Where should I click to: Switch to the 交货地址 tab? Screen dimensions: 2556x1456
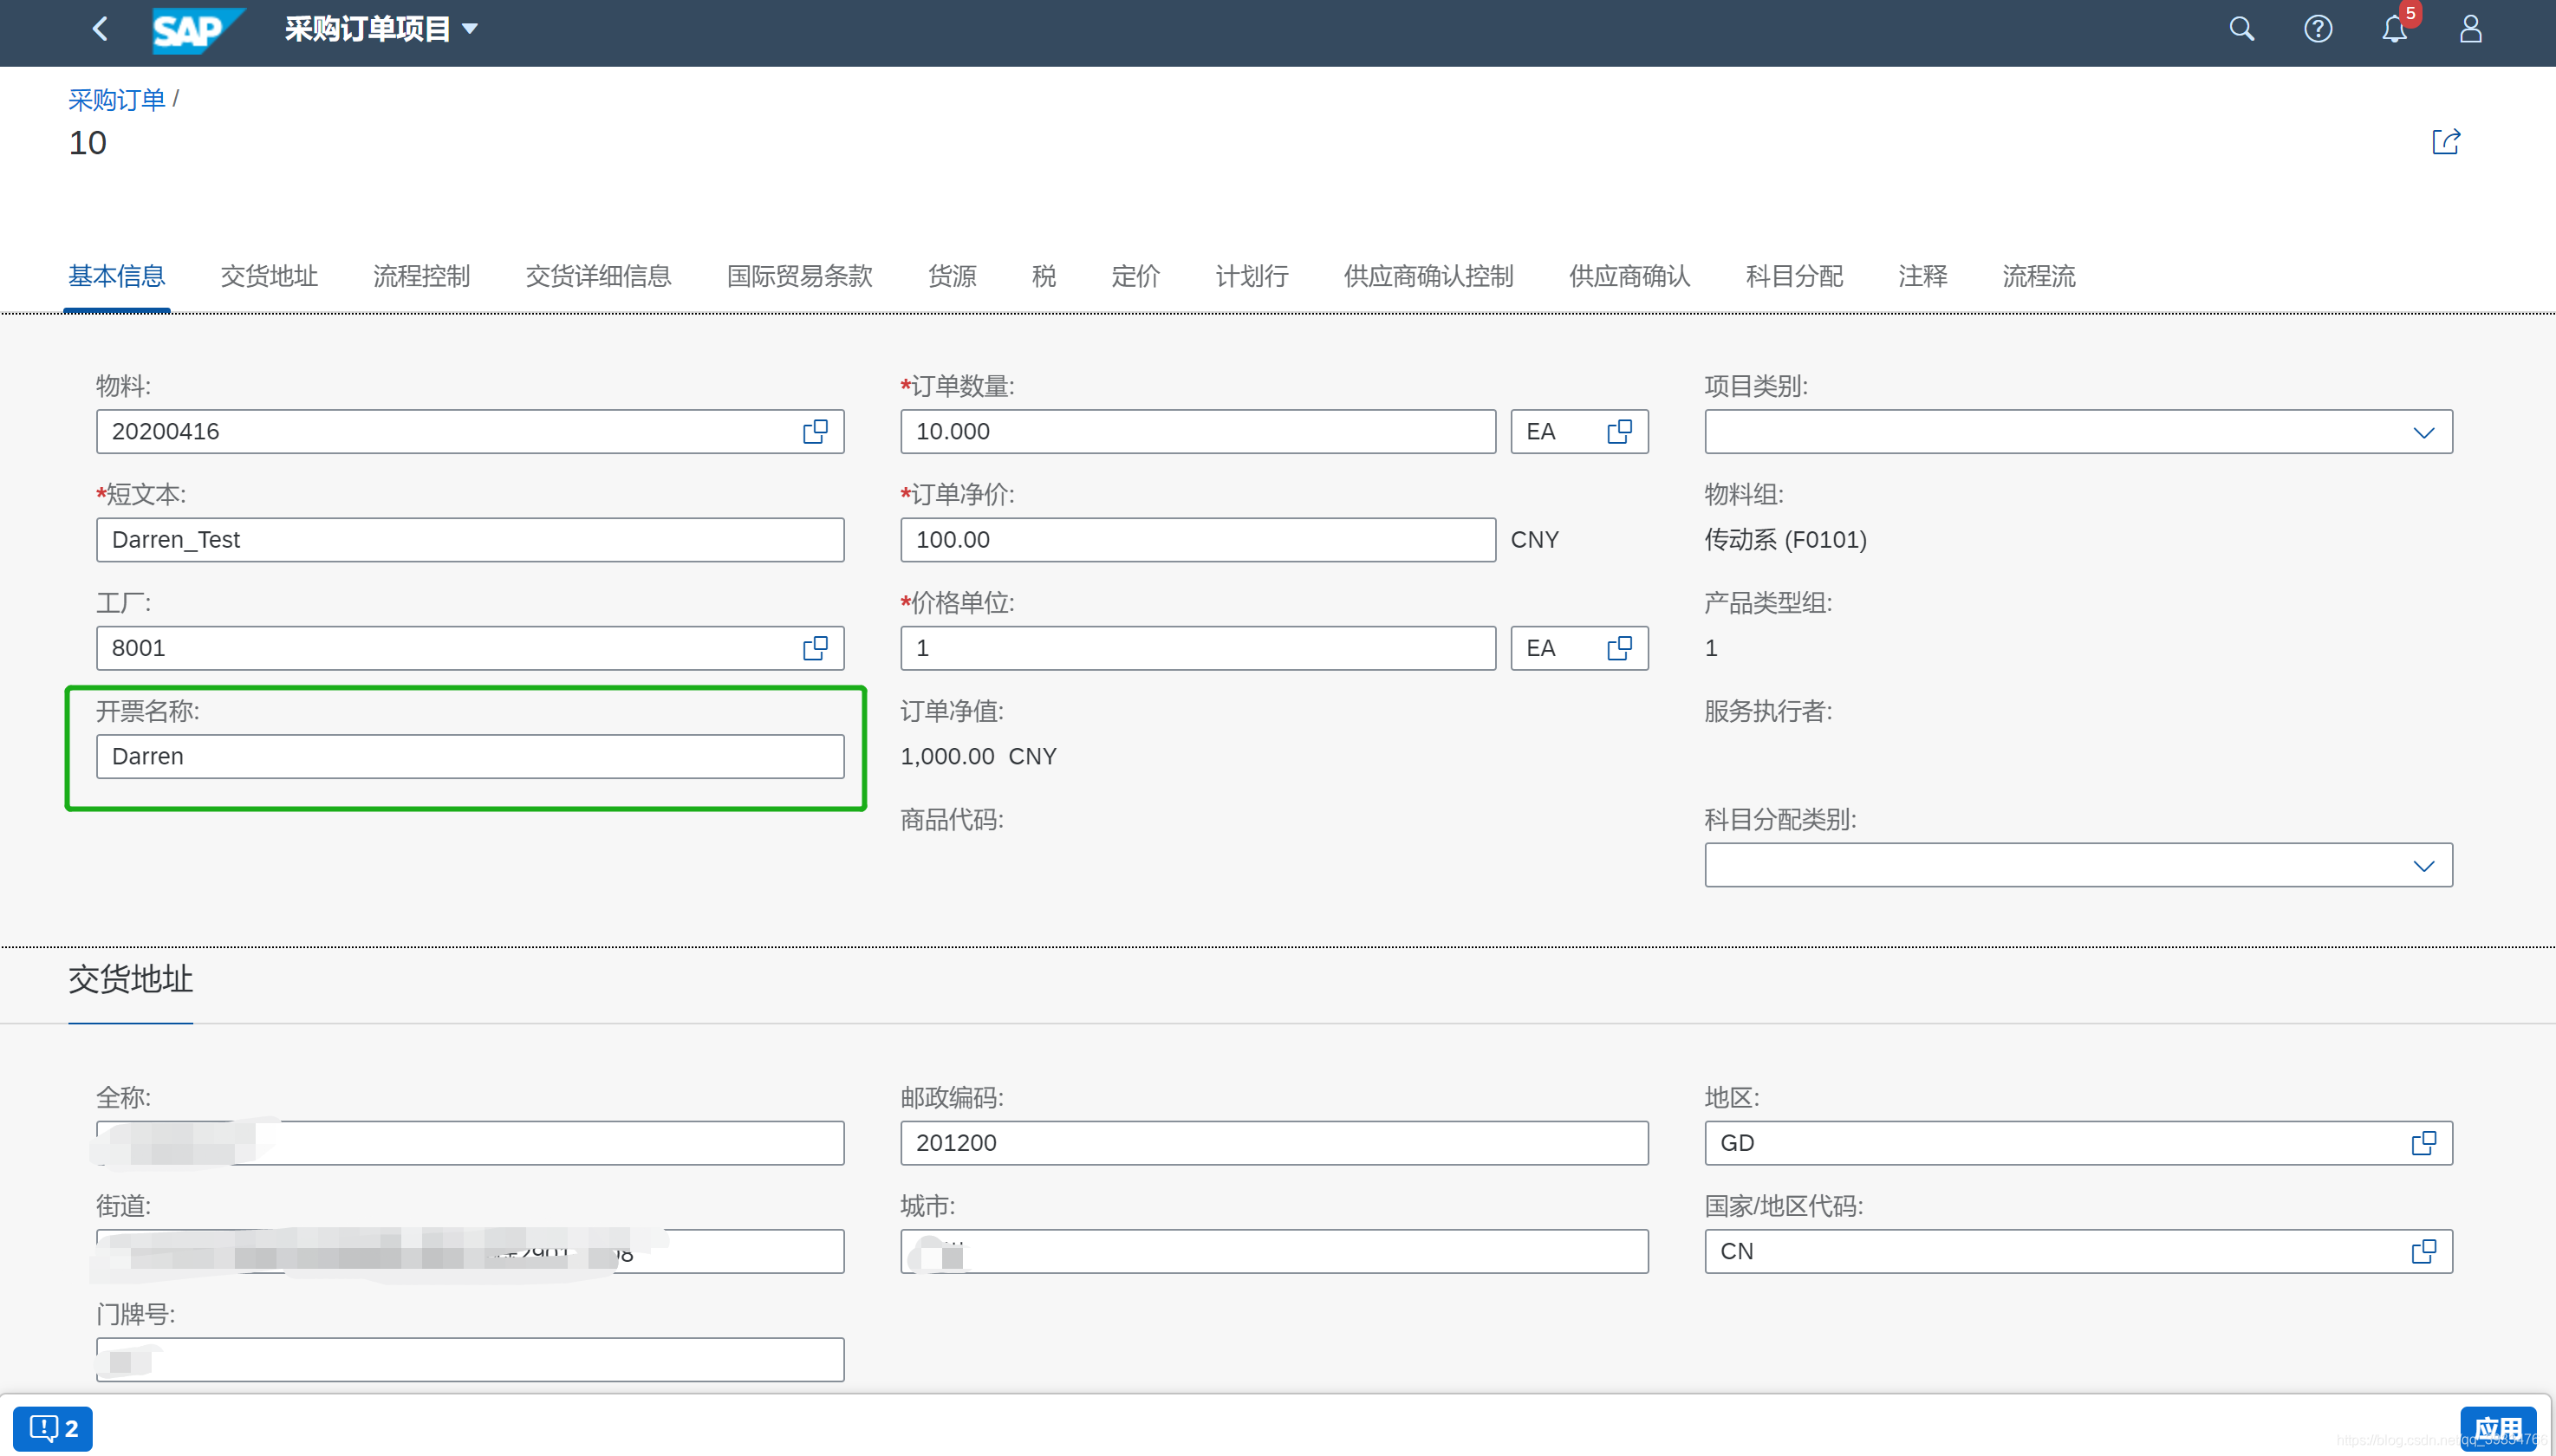click(269, 276)
